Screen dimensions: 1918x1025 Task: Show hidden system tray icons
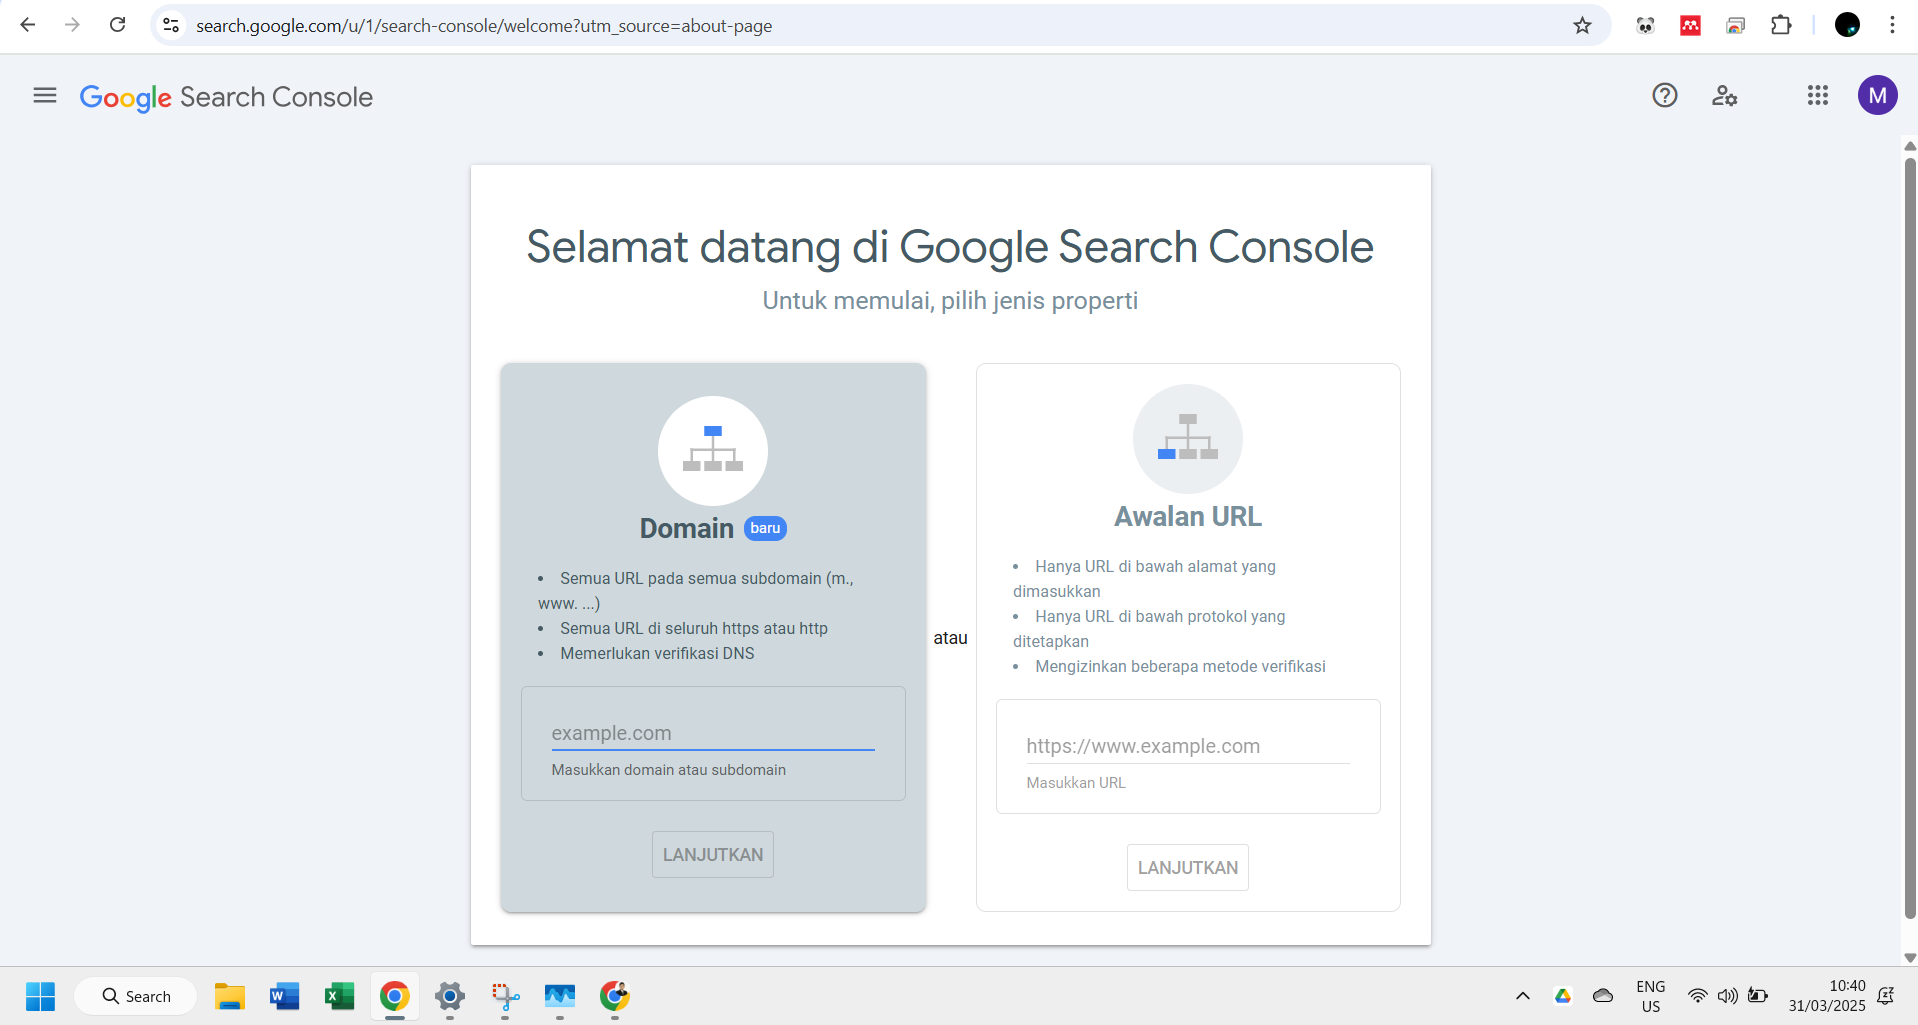coord(1523,996)
